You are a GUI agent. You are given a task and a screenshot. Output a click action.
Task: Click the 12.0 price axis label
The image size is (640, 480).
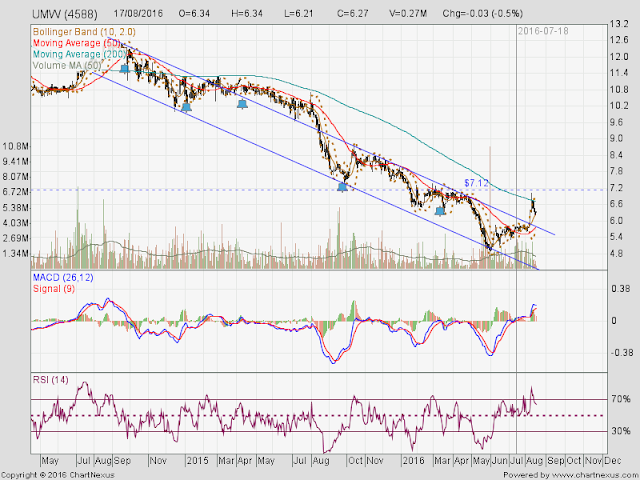point(619,57)
